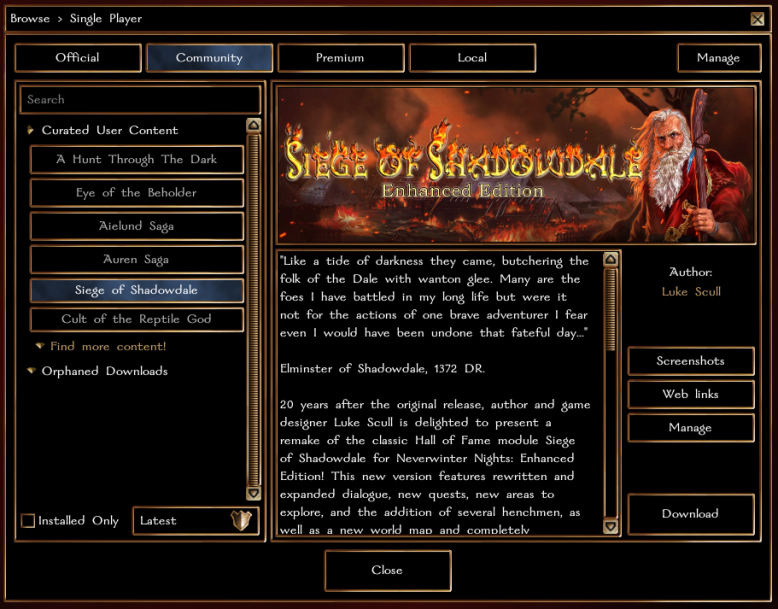Click the top-right Manage button

[x=718, y=58]
